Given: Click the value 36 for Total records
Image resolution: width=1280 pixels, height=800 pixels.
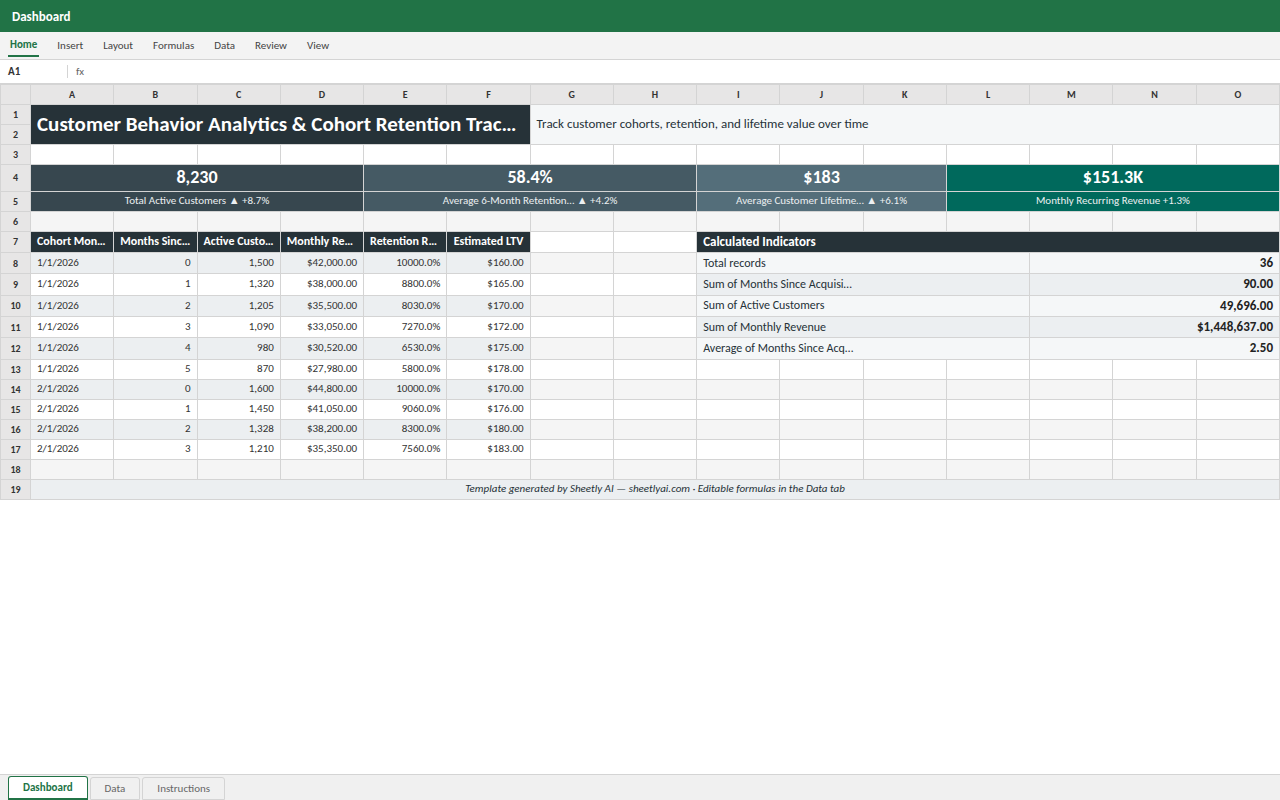Looking at the screenshot, I should (x=1155, y=263).
